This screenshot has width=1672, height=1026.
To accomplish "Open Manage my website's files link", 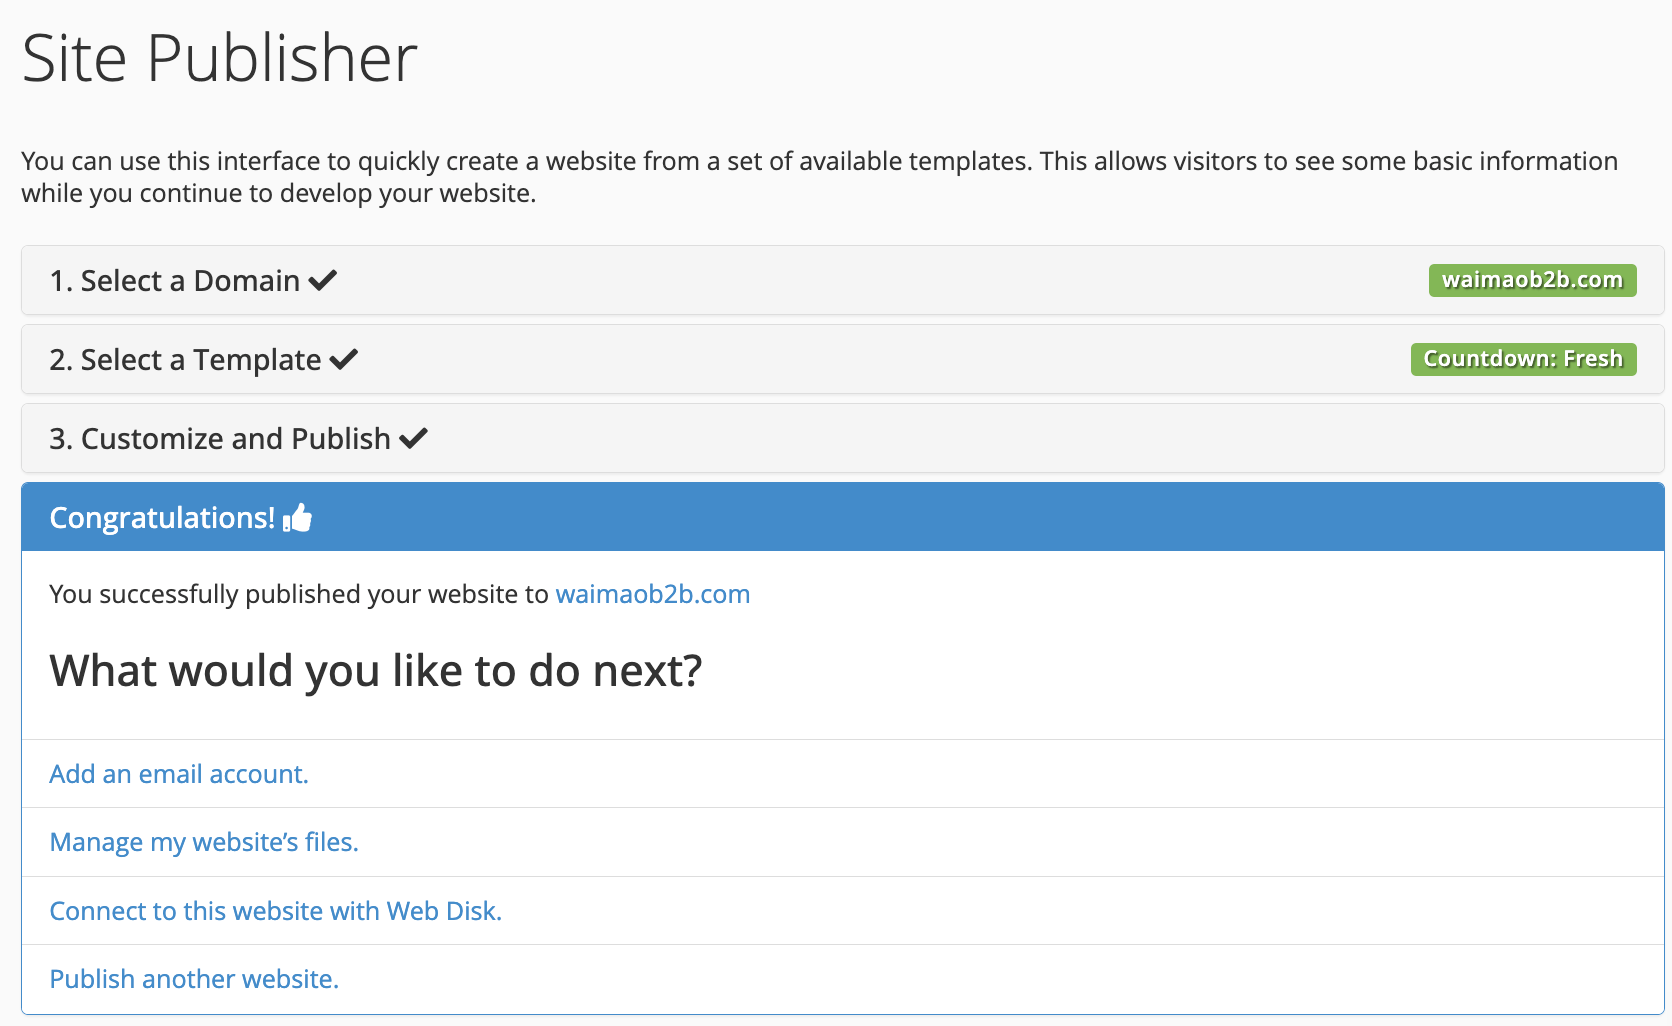I will [x=204, y=842].
